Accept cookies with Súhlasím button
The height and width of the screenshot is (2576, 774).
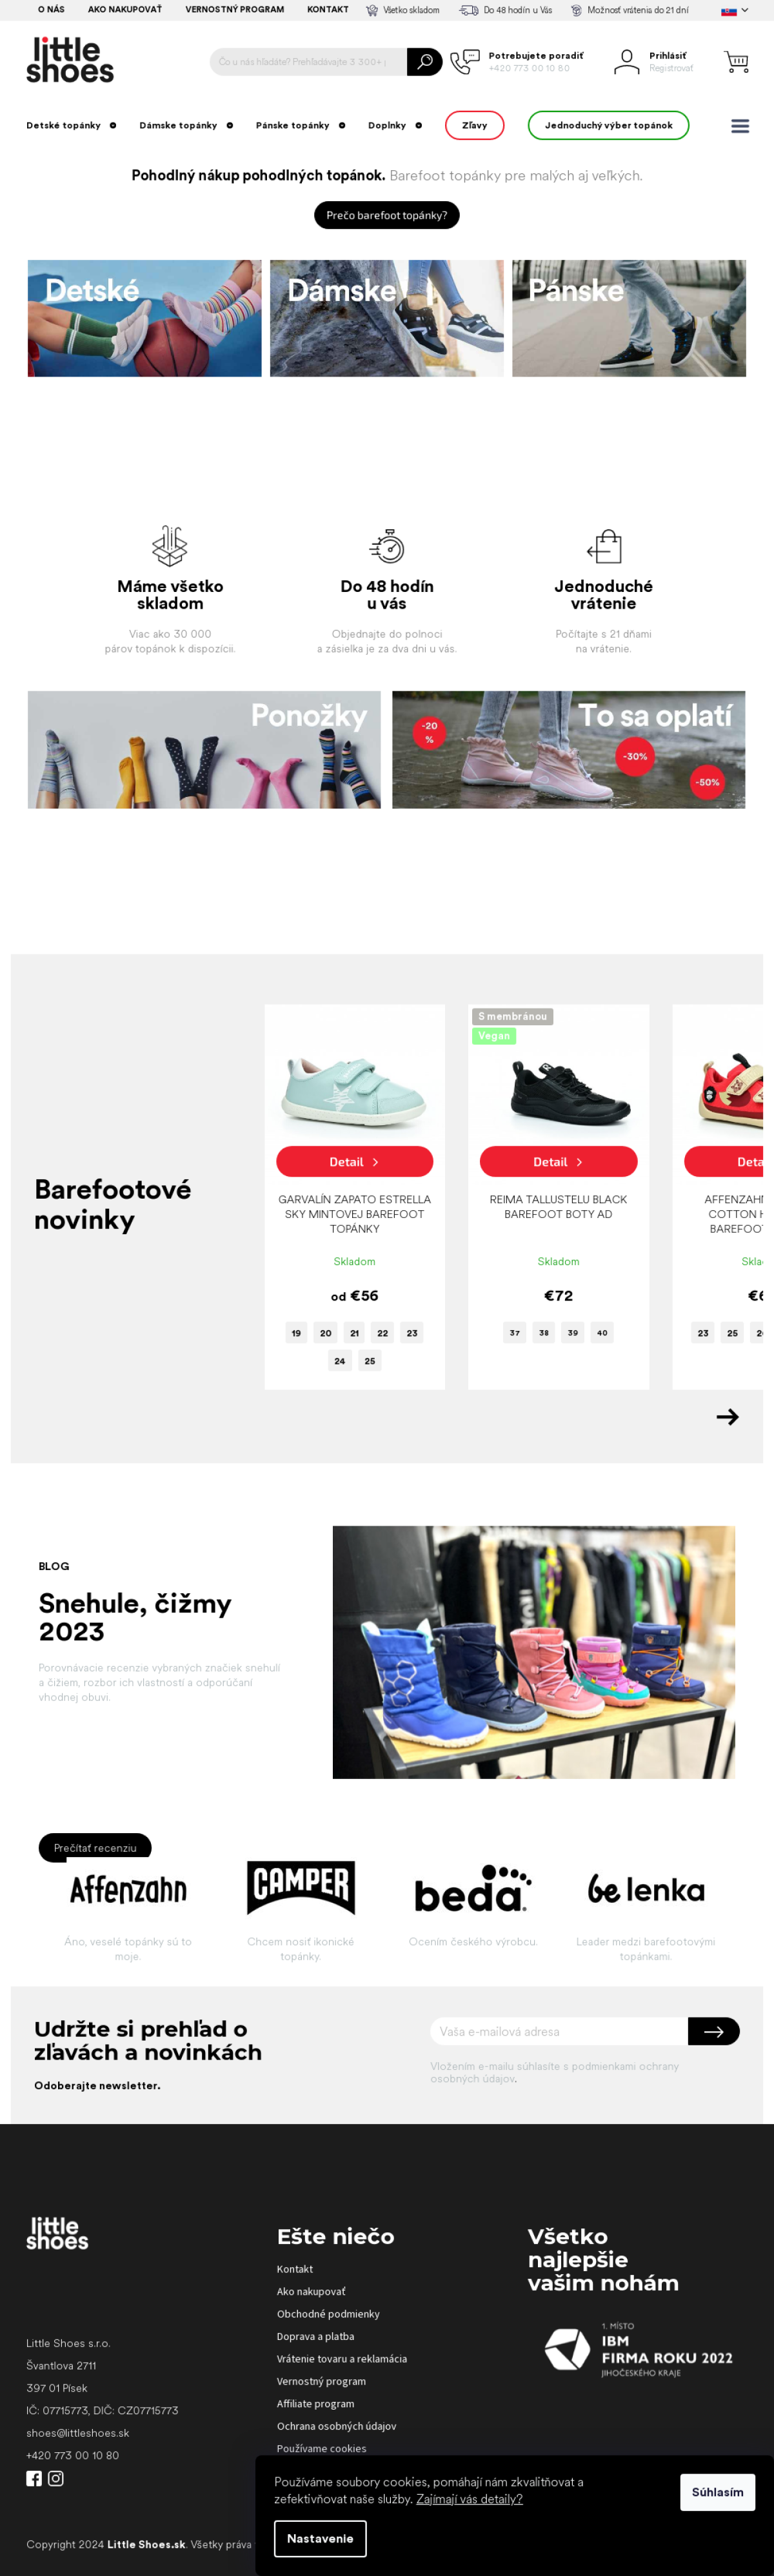tap(717, 2492)
